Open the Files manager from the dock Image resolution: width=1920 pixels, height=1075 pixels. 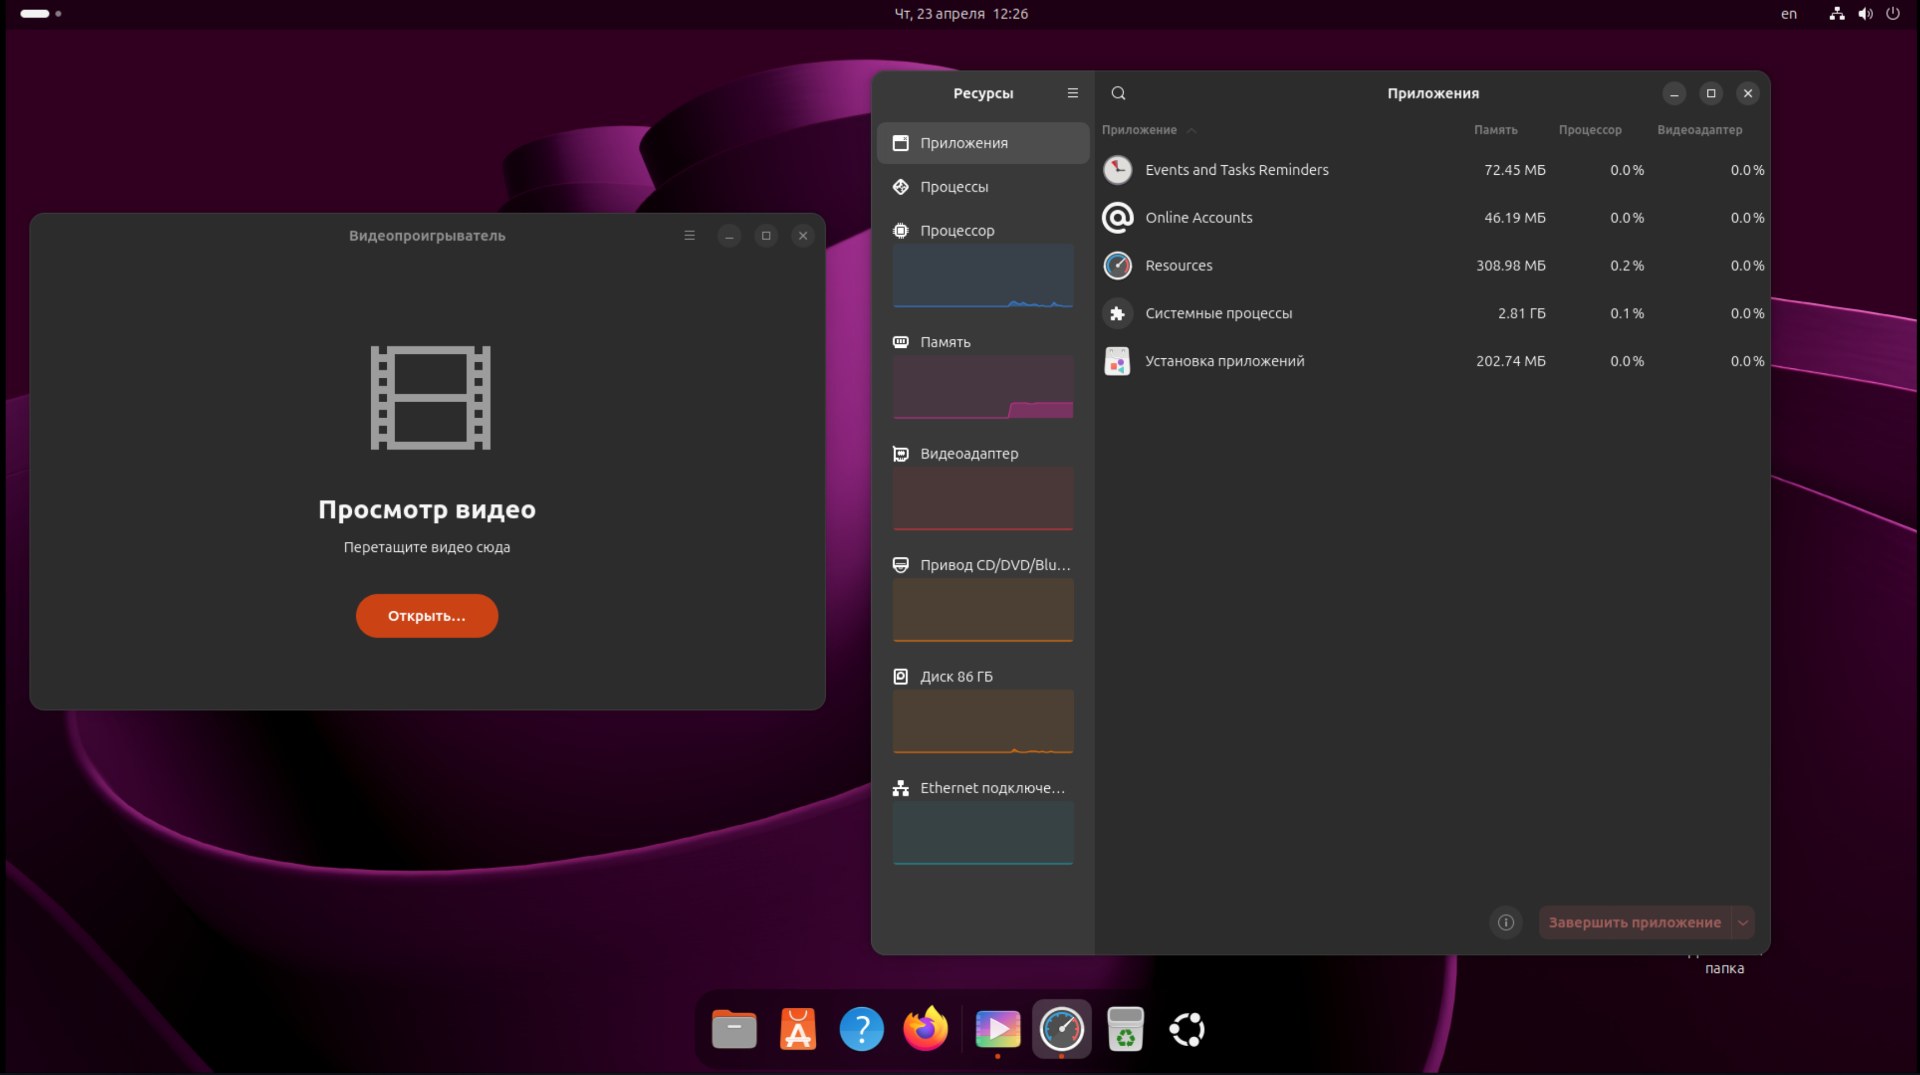tap(734, 1029)
